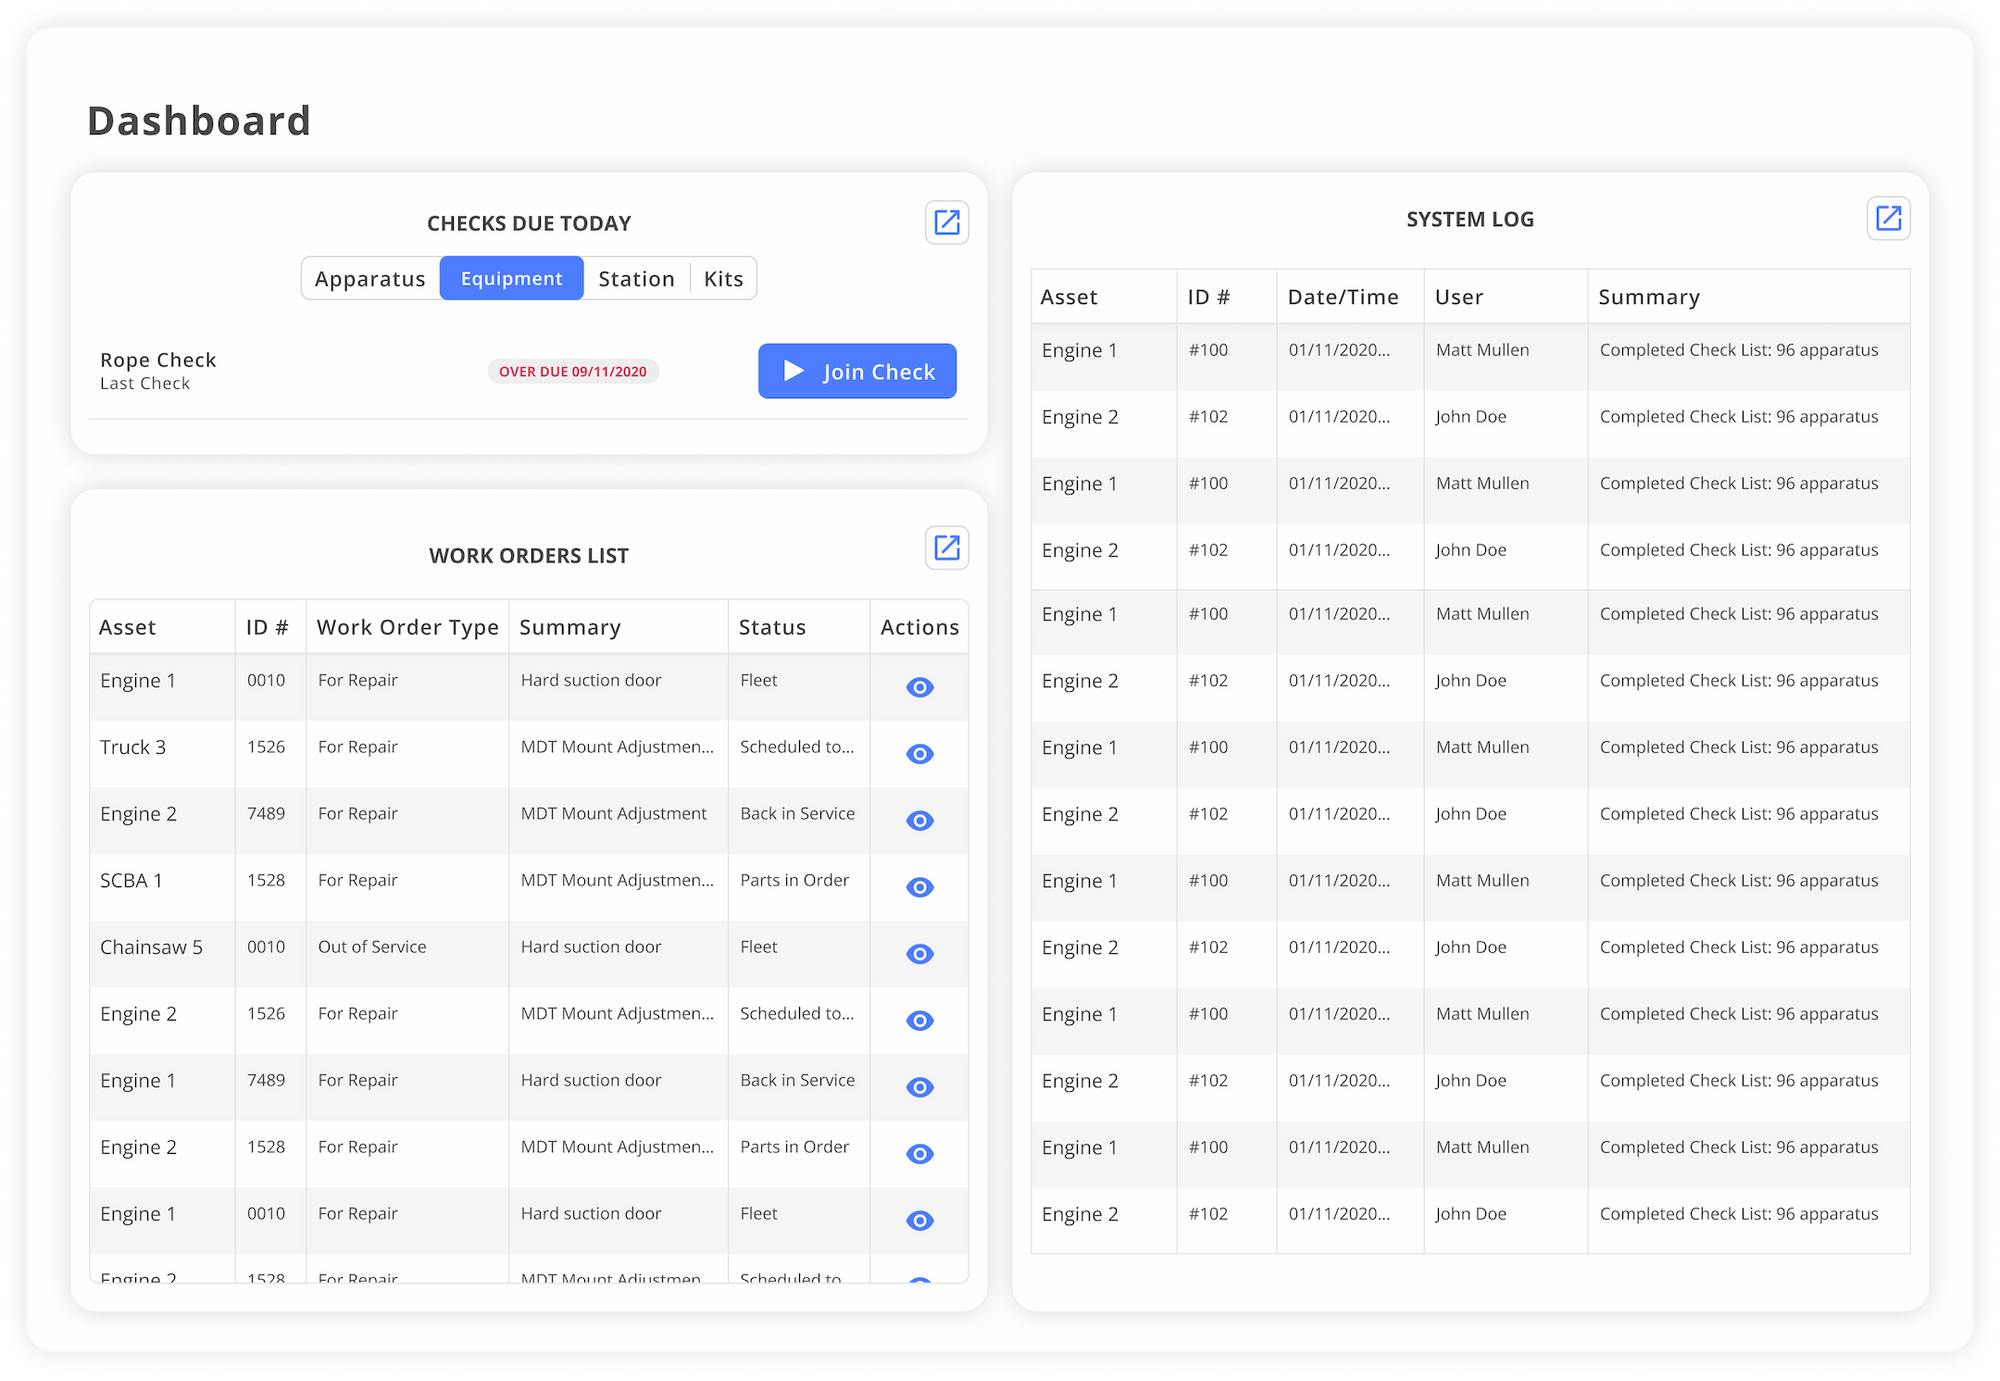This screenshot has height=1381, width=2000.
Task: Open the eye icon for Truck 3 row
Action: click(919, 754)
